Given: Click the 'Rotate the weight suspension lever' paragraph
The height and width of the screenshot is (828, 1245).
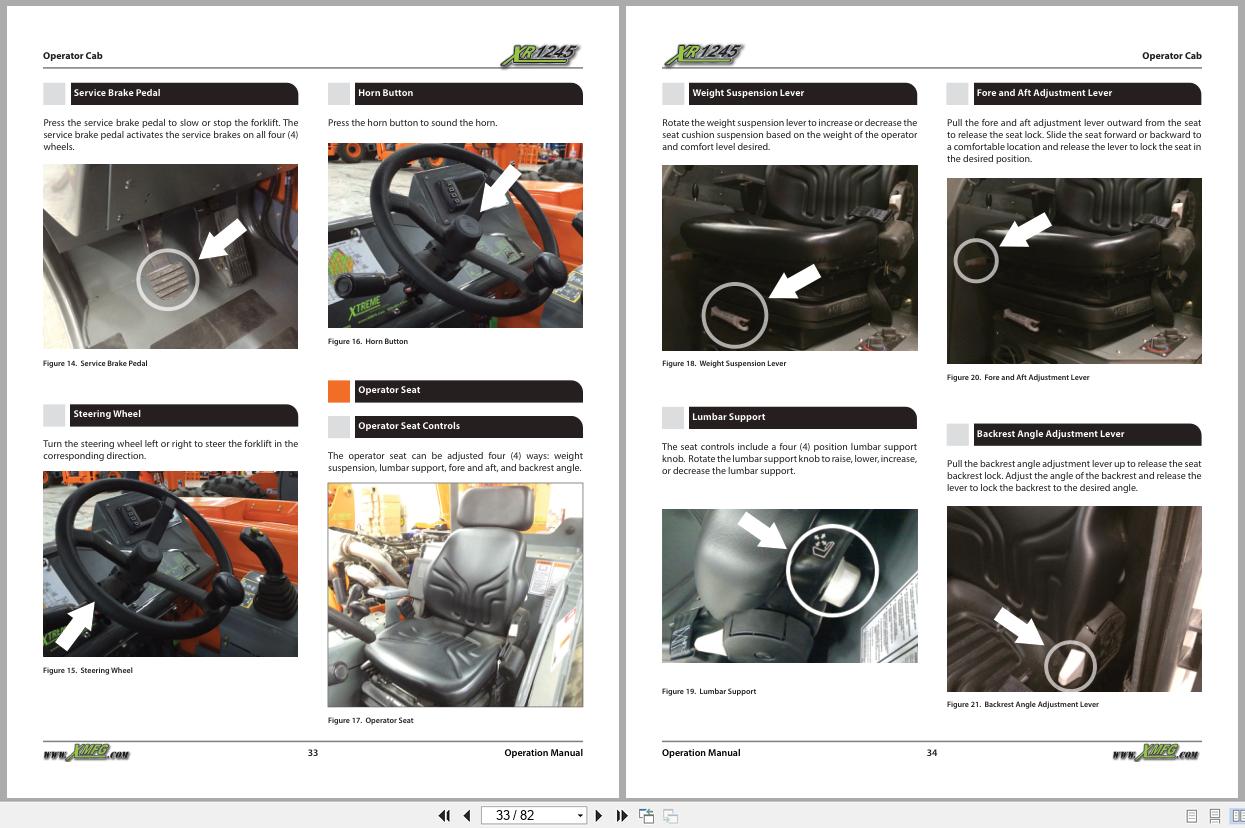Looking at the screenshot, I should tap(789, 135).
